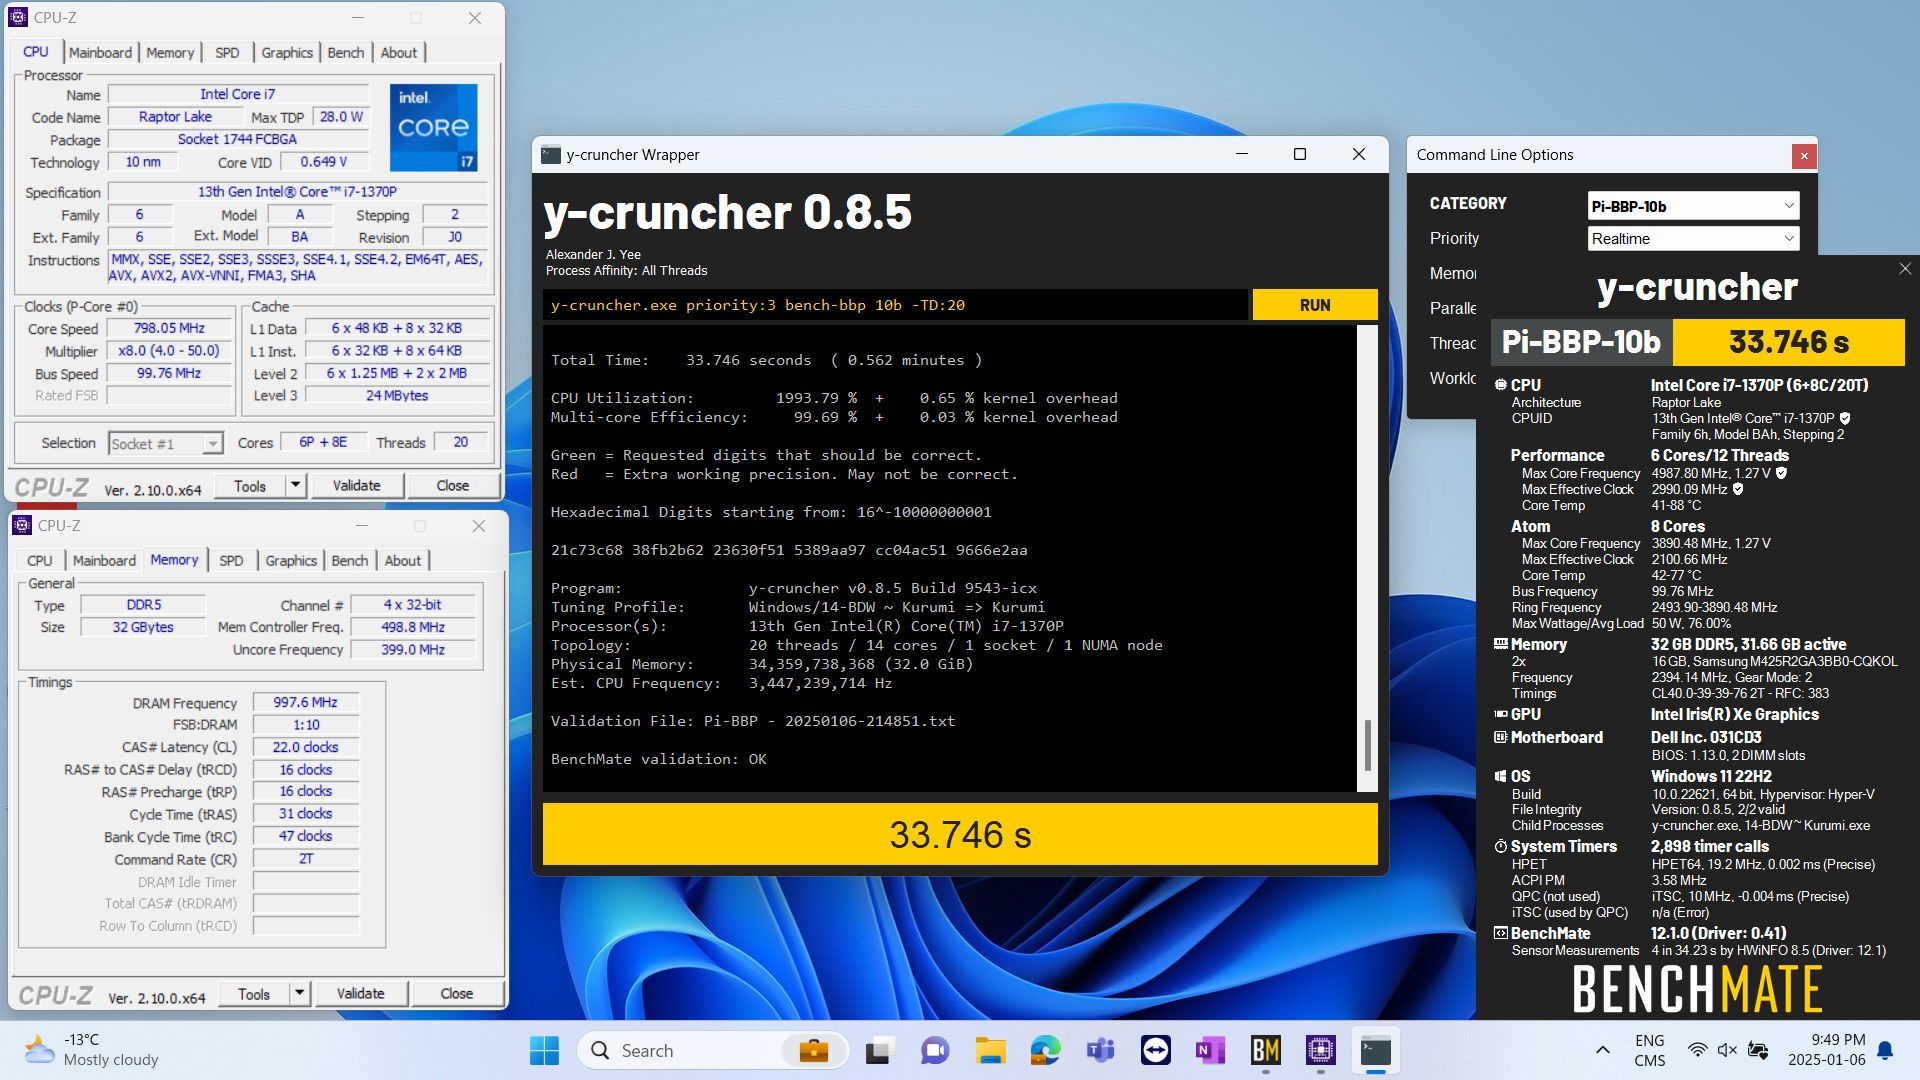Image resolution: width=1920 pixels, height=1080 pixels.
Task: Click Close button in Memory CPU-Z window
Action: click(x=456, y=993)
